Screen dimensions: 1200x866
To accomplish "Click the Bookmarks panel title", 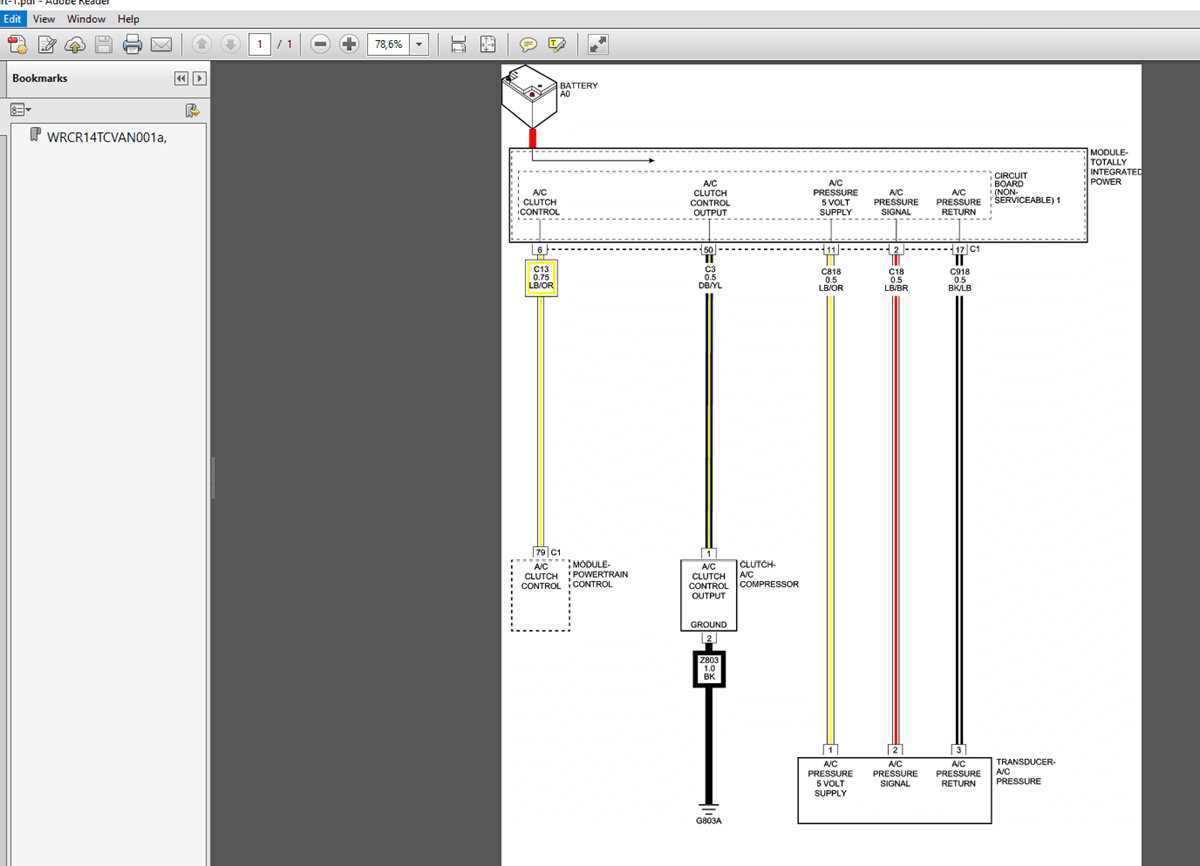I will [40, 78].
